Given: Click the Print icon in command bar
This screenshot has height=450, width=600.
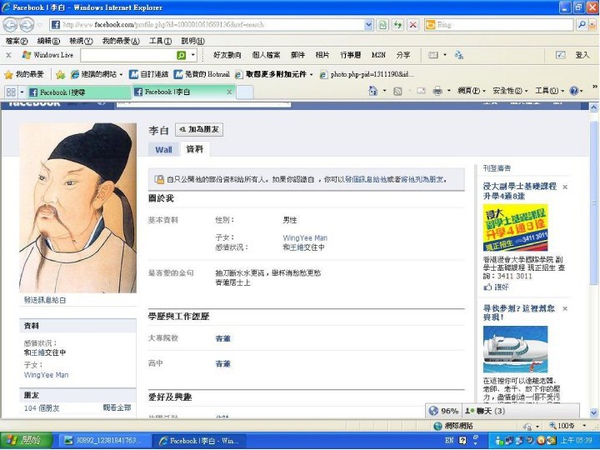Looking at the screenshot, I should 437,91.
